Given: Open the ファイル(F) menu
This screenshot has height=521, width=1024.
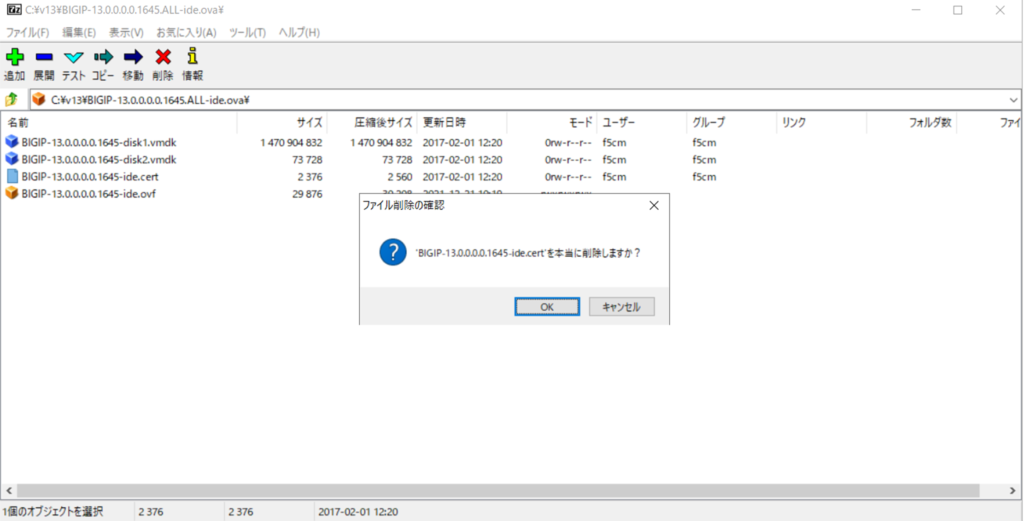Looking at the screenshot, I should pos(27,32).
